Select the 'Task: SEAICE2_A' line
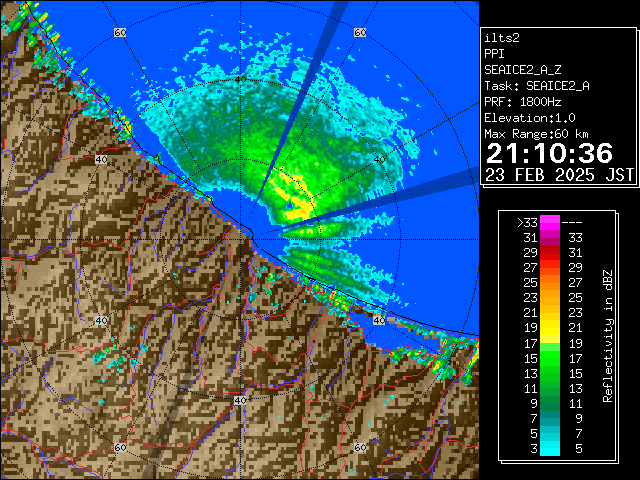The width and height of the screenshot is (640, 480). pos(537,86)
